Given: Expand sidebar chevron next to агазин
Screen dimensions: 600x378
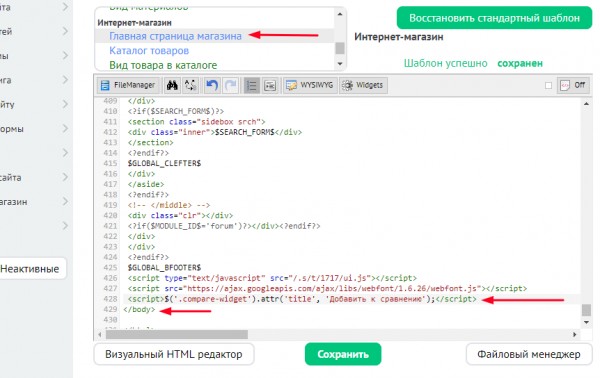Looking at the screenshot, I should [65, 201].
